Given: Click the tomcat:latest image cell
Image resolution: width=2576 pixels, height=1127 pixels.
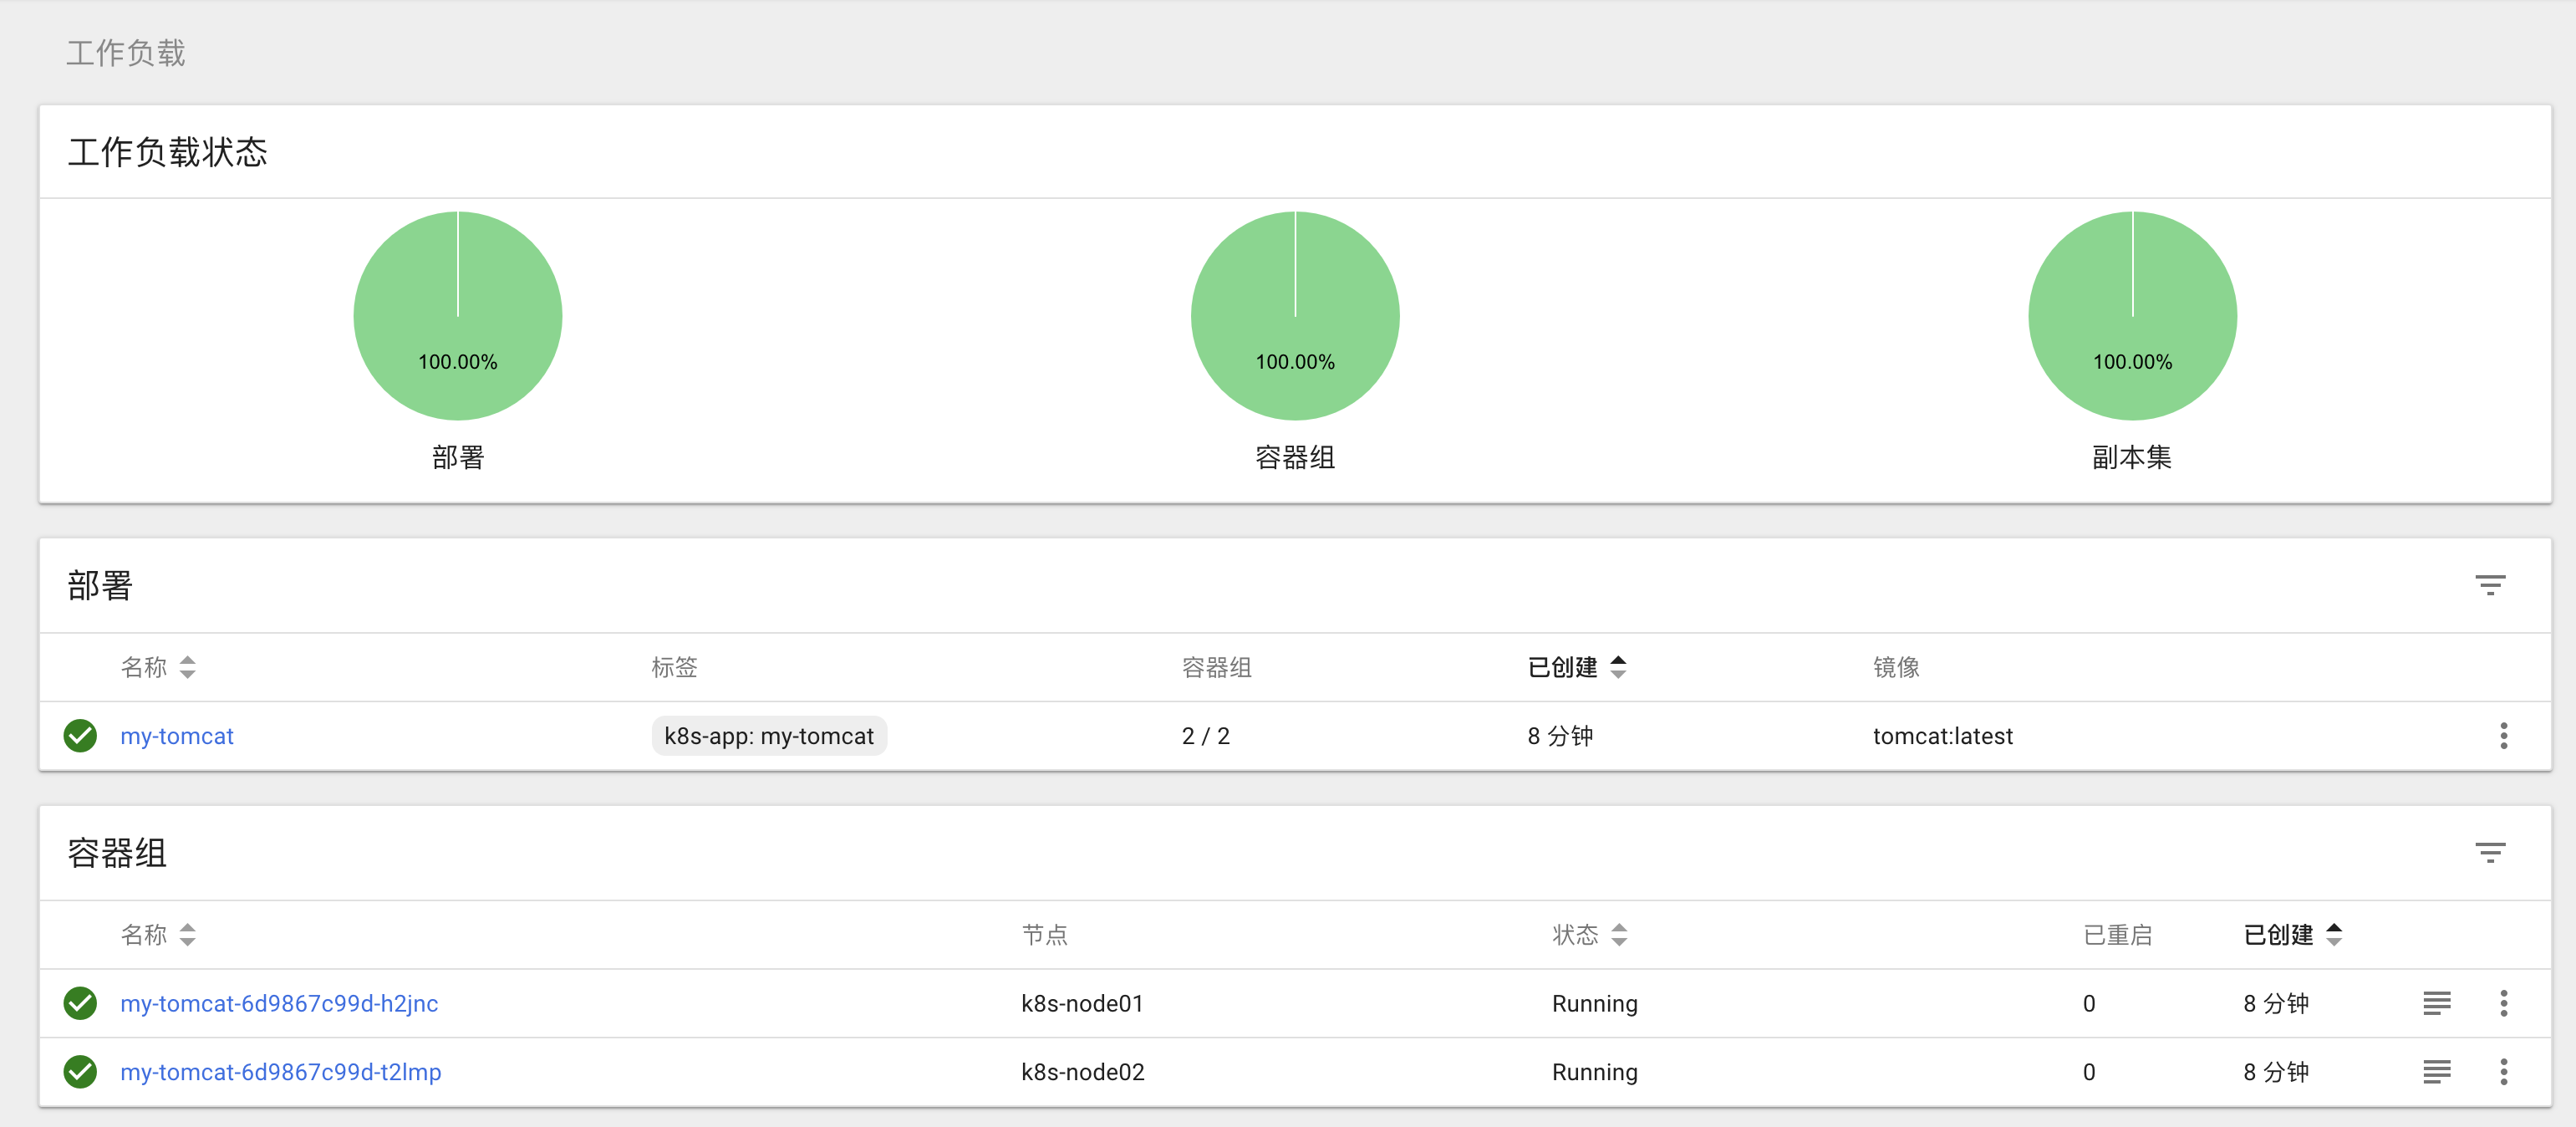Looking at the screenshot, I should (1942, 736).
